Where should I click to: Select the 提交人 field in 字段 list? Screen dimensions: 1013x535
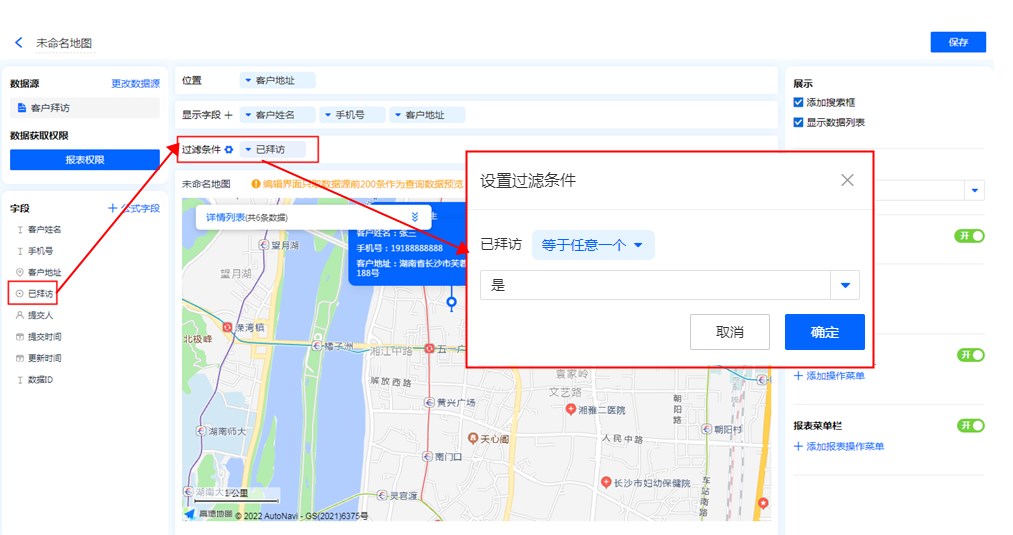(x=40, y=315)
